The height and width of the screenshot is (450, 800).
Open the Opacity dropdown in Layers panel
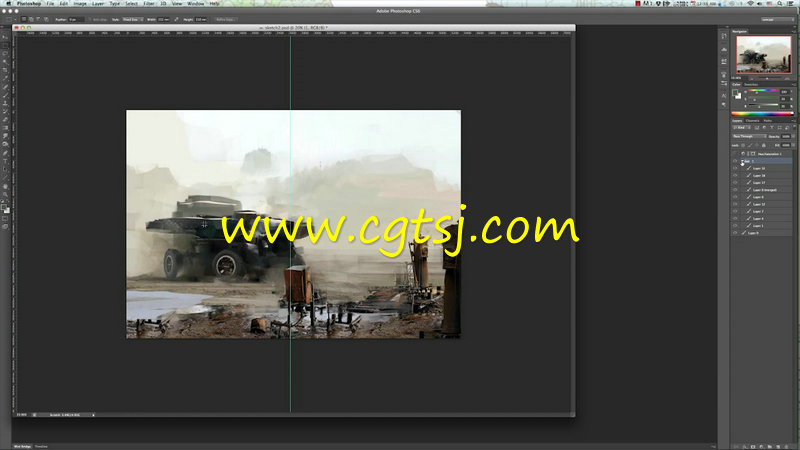tap(793, 136)
